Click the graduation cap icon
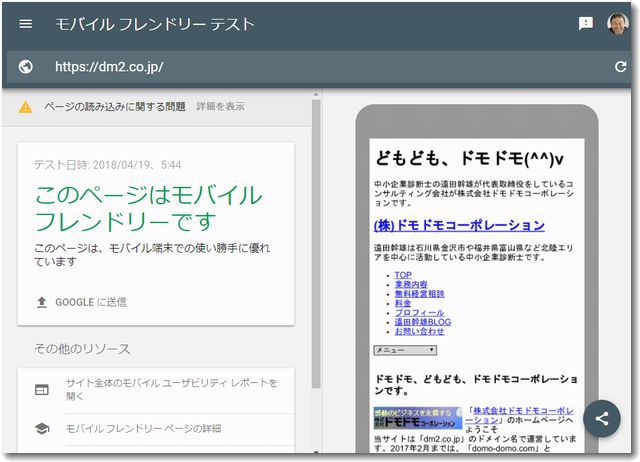The image size is (640, 462). 42,429
